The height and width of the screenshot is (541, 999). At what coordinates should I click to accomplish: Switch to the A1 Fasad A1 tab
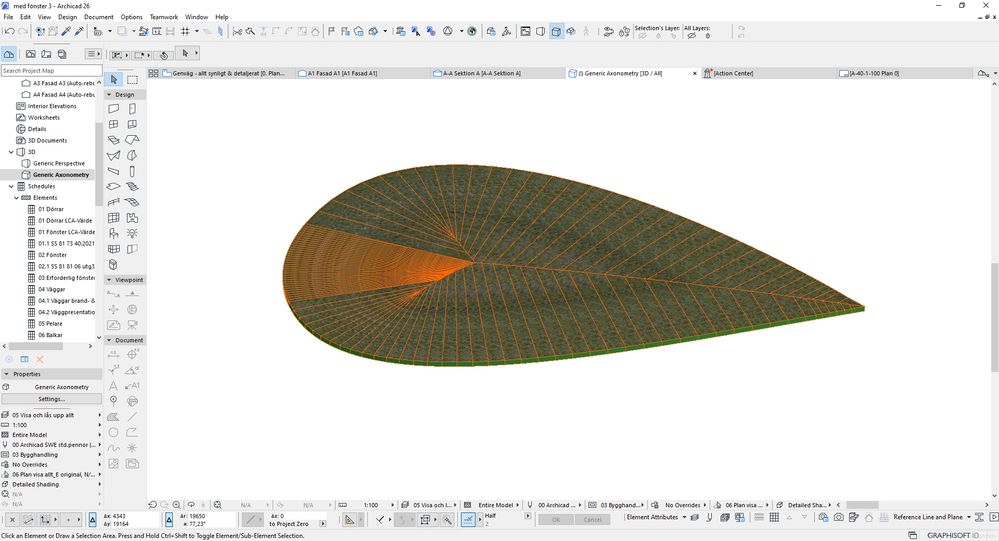[343, 73]
